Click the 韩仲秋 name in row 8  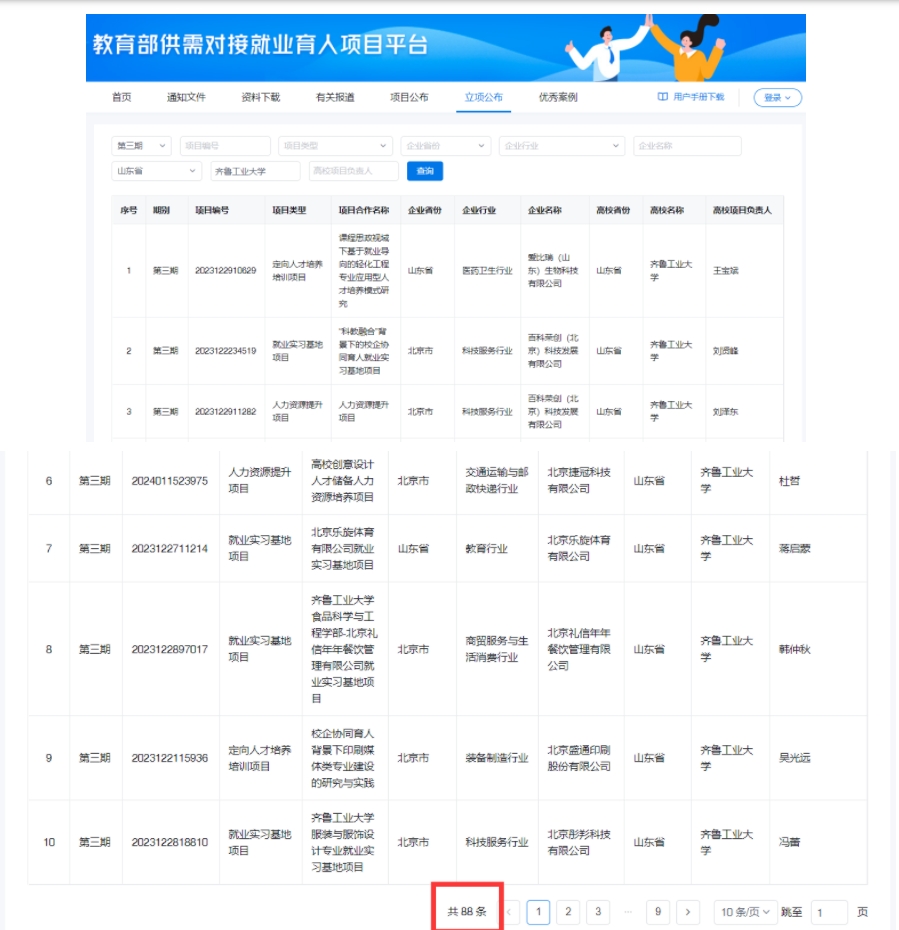pyautogui.click(x=795, y=649)
